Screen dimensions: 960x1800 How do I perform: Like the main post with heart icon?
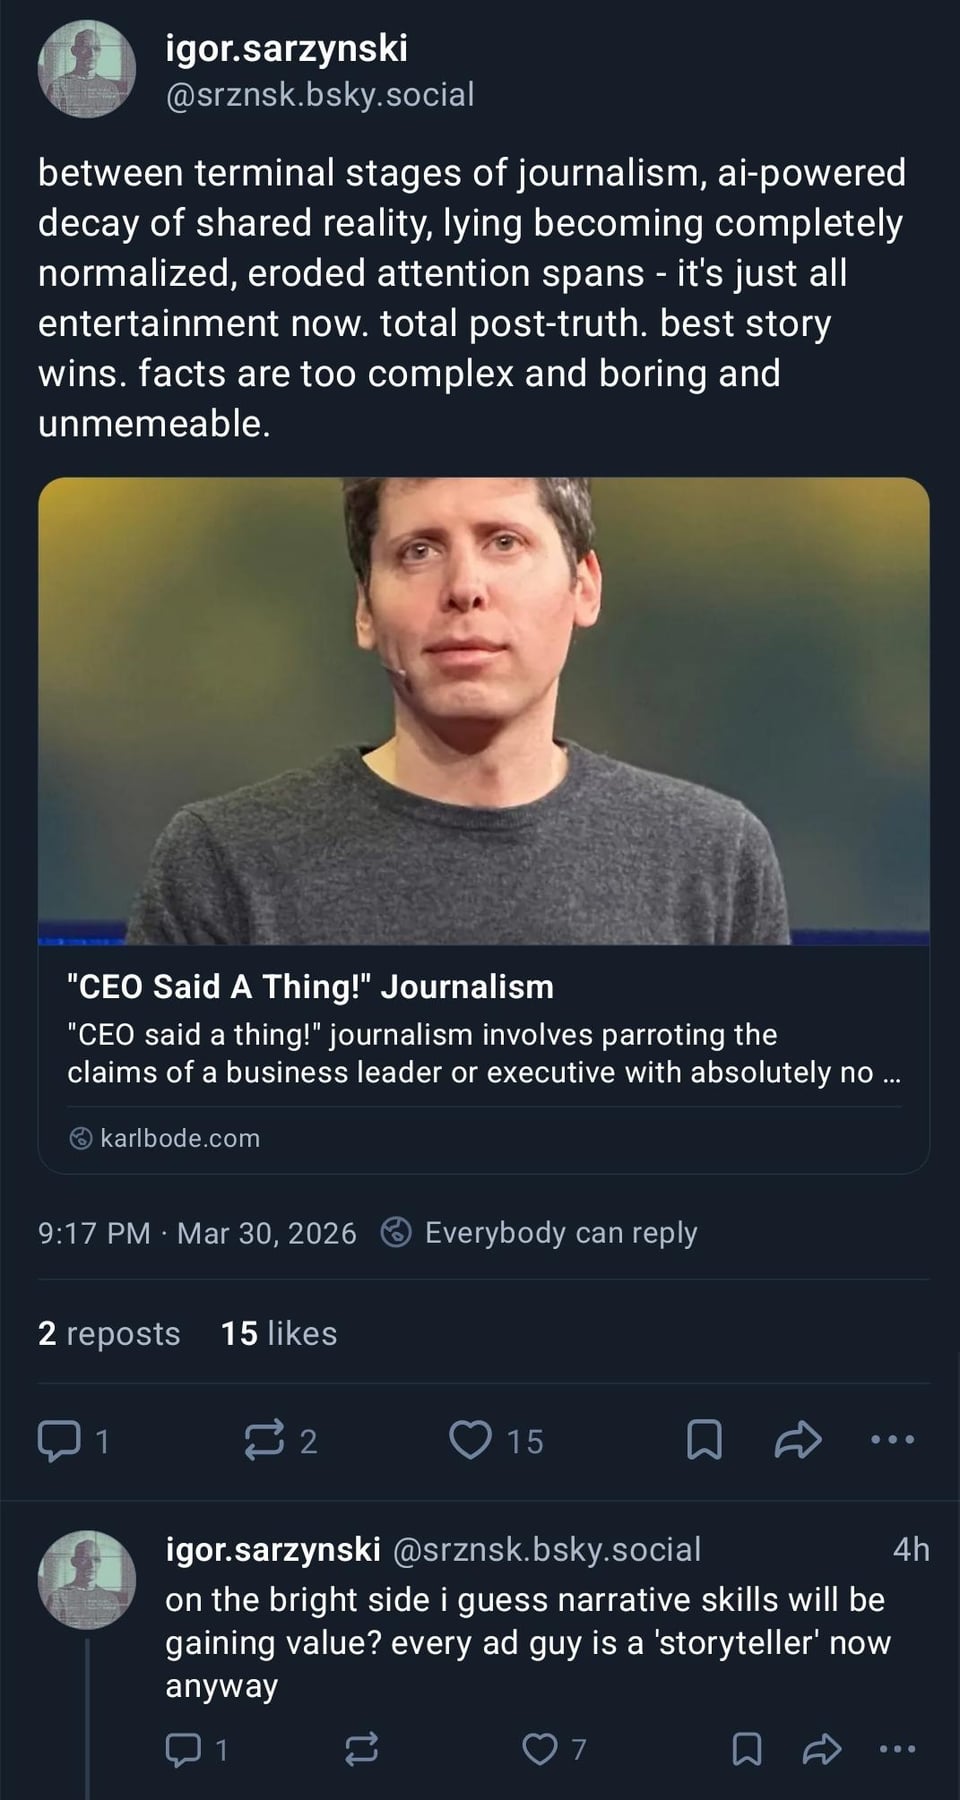470,1440
